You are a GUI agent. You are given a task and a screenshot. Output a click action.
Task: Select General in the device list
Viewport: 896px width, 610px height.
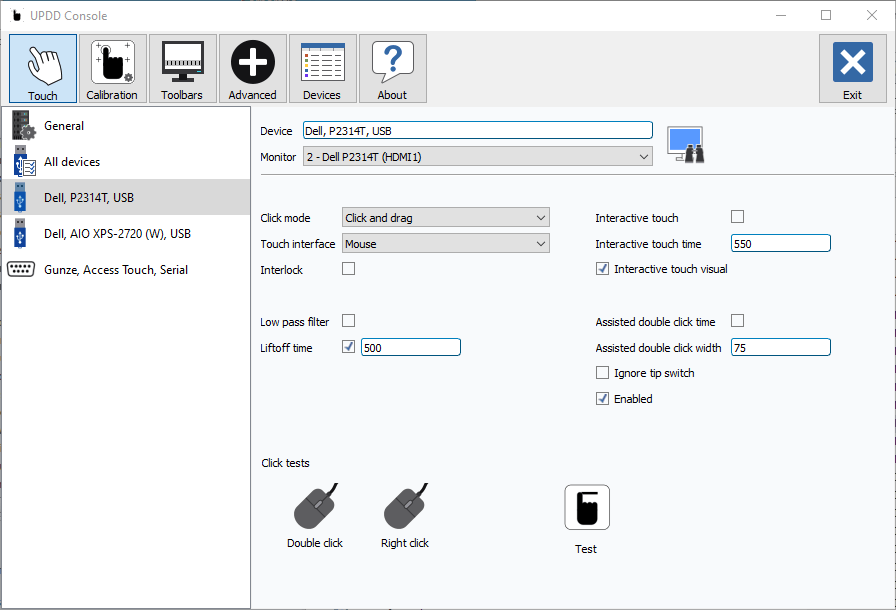(126, 126)
